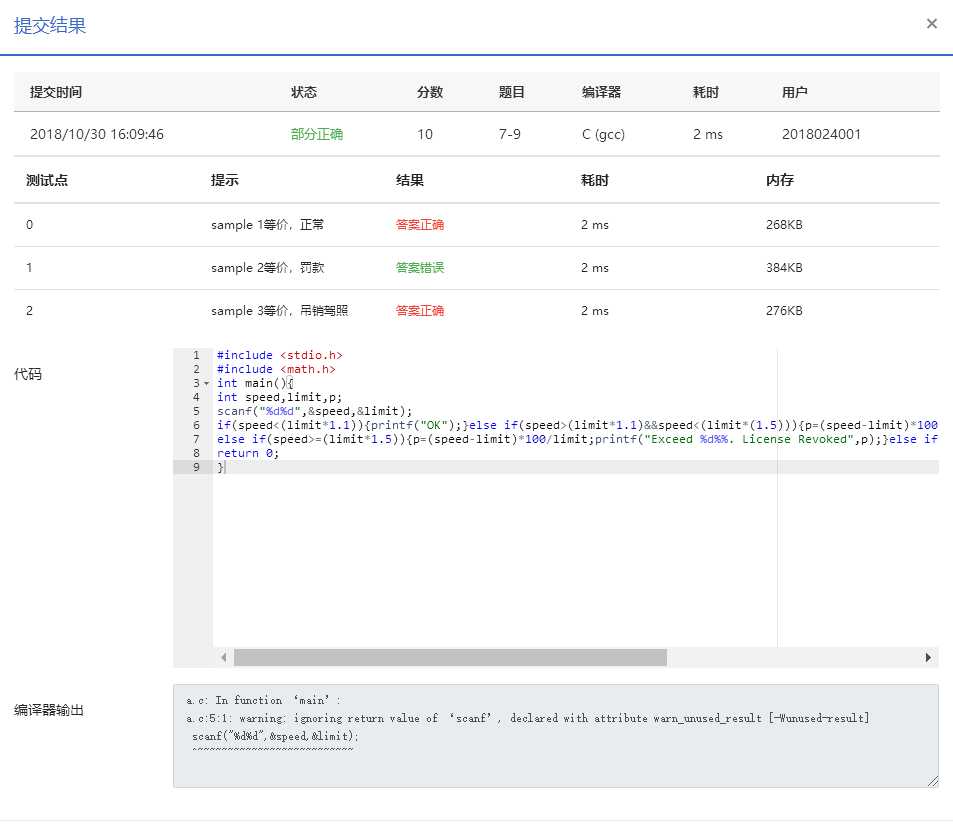953x830 pixels.
Task: Click the 编译器 column header
Action: 601,92
